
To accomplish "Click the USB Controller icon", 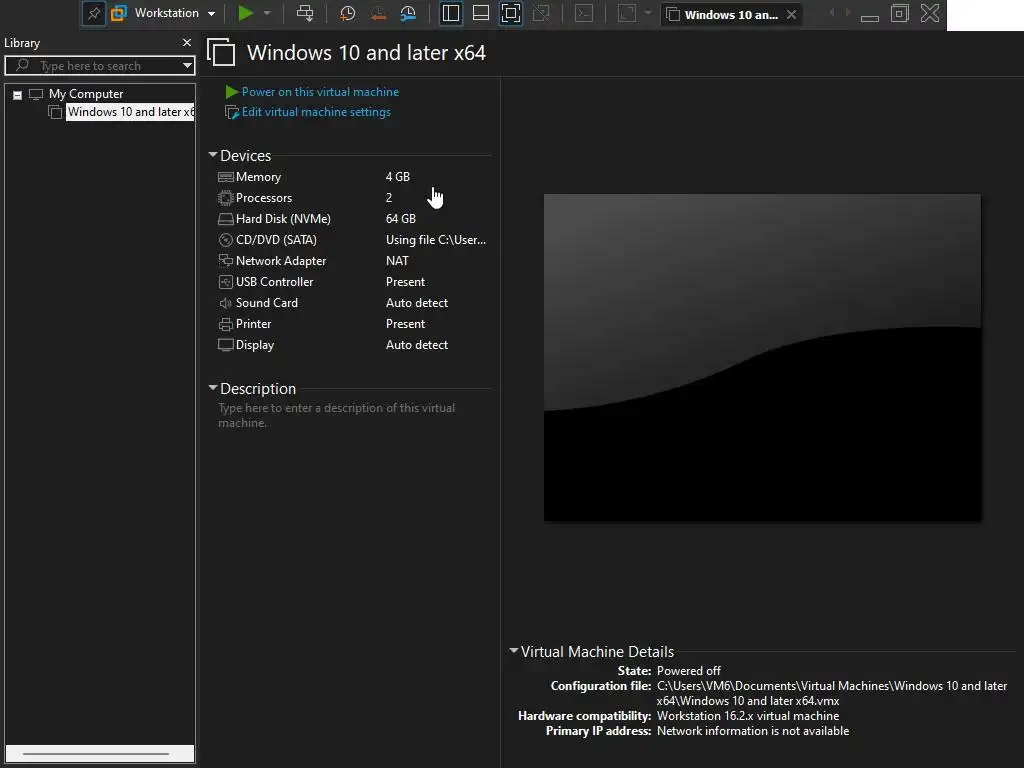I will (x=226, y=281).
